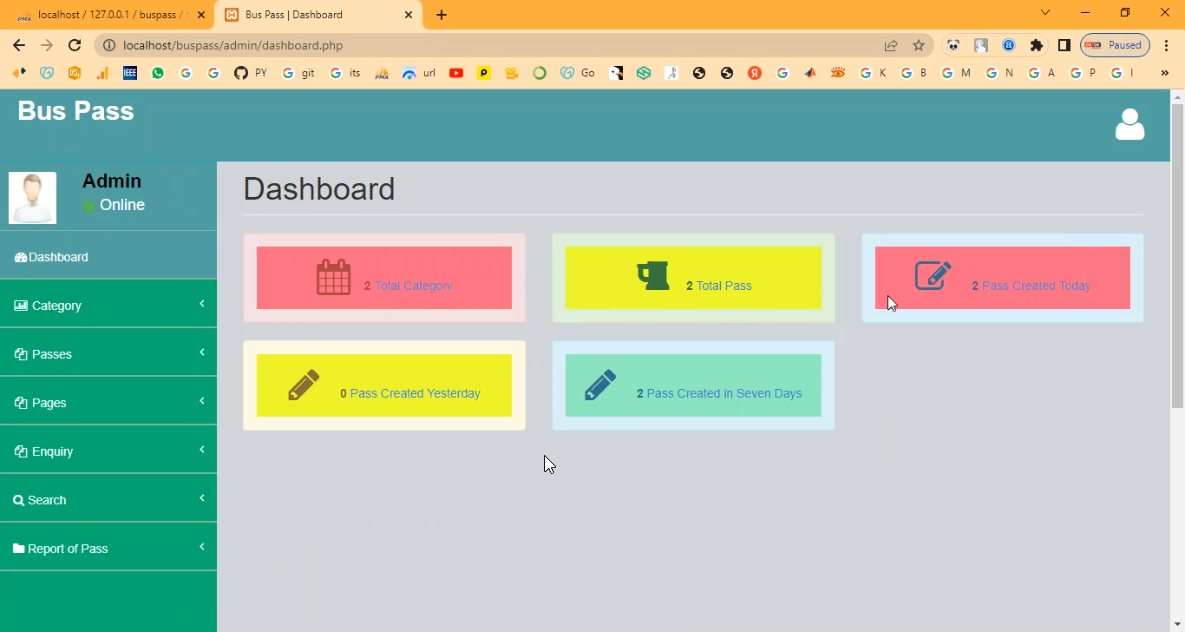This screenshot has width=1185, height=632.
Task: Open the Chrome extensions puzzle icon
Action: (x=1036, y=45)
